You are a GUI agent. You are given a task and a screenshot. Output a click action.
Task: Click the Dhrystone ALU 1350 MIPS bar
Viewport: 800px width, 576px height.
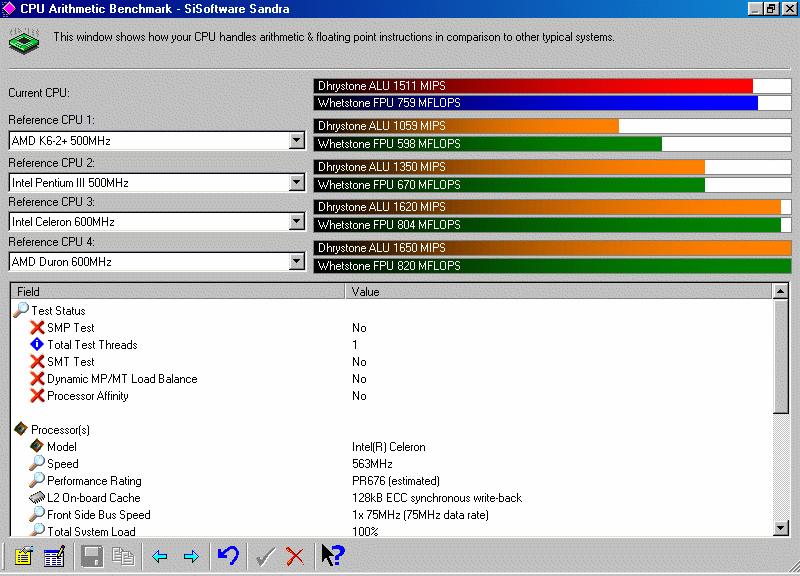tap(552, 167)
